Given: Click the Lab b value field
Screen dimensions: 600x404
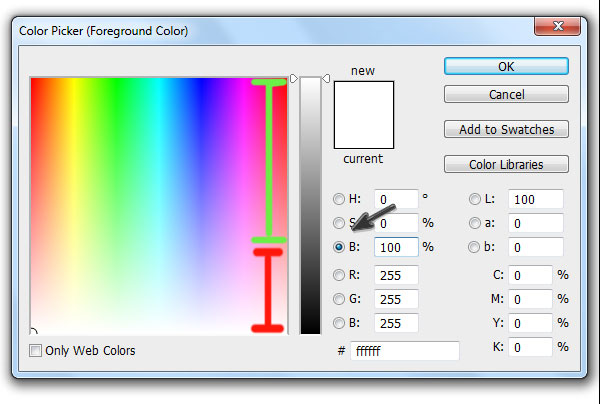Looking at the screenshot, I should pyautogui.click(x=536, y=247).
